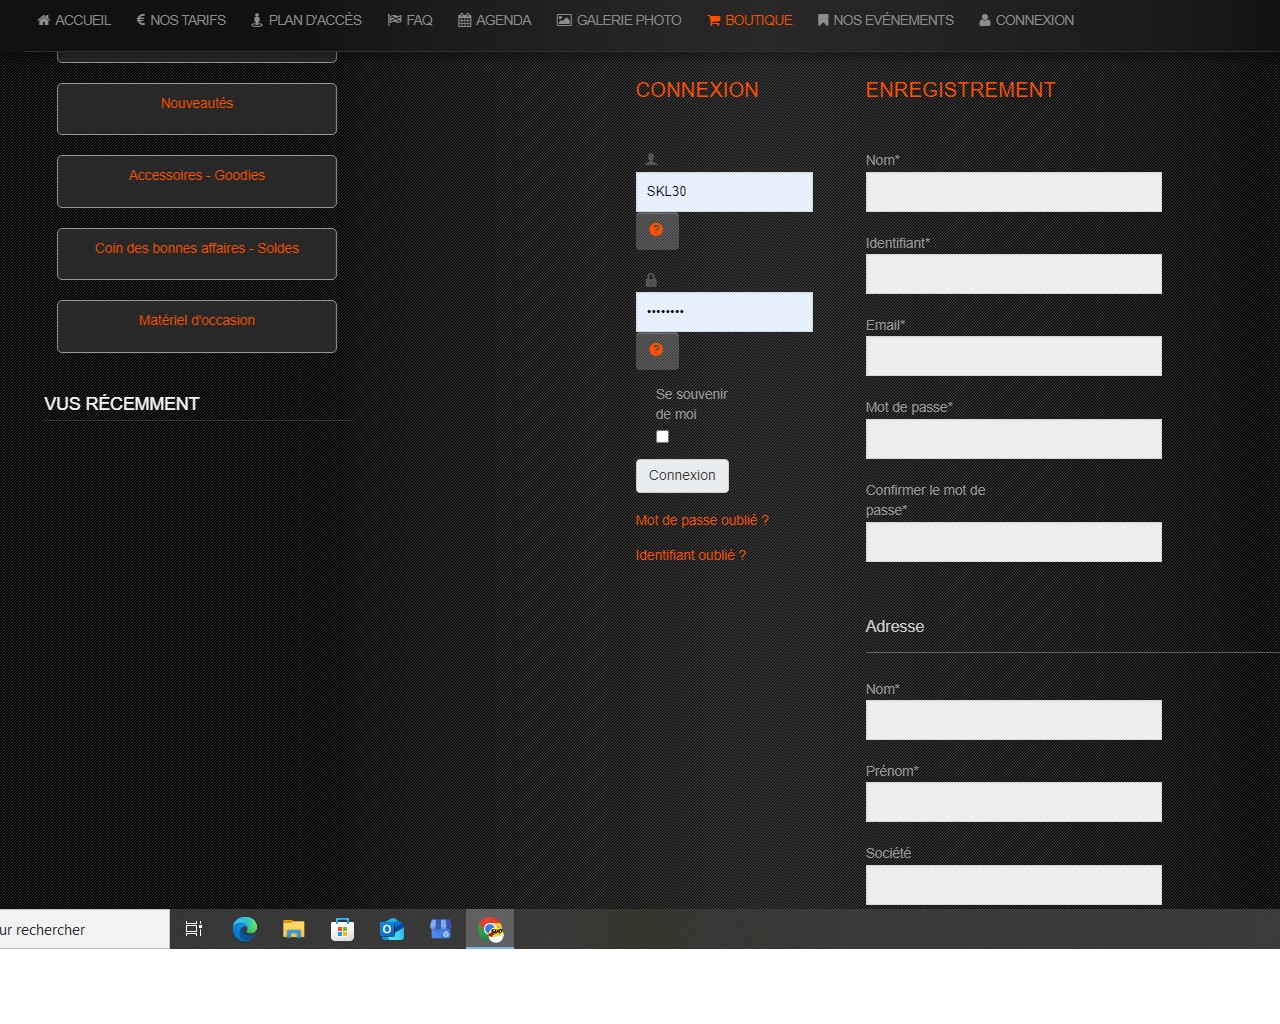Follow the Mot de passe oublié link
This screenshot has width=1280, height=1024.
click(x=702, y=520)
